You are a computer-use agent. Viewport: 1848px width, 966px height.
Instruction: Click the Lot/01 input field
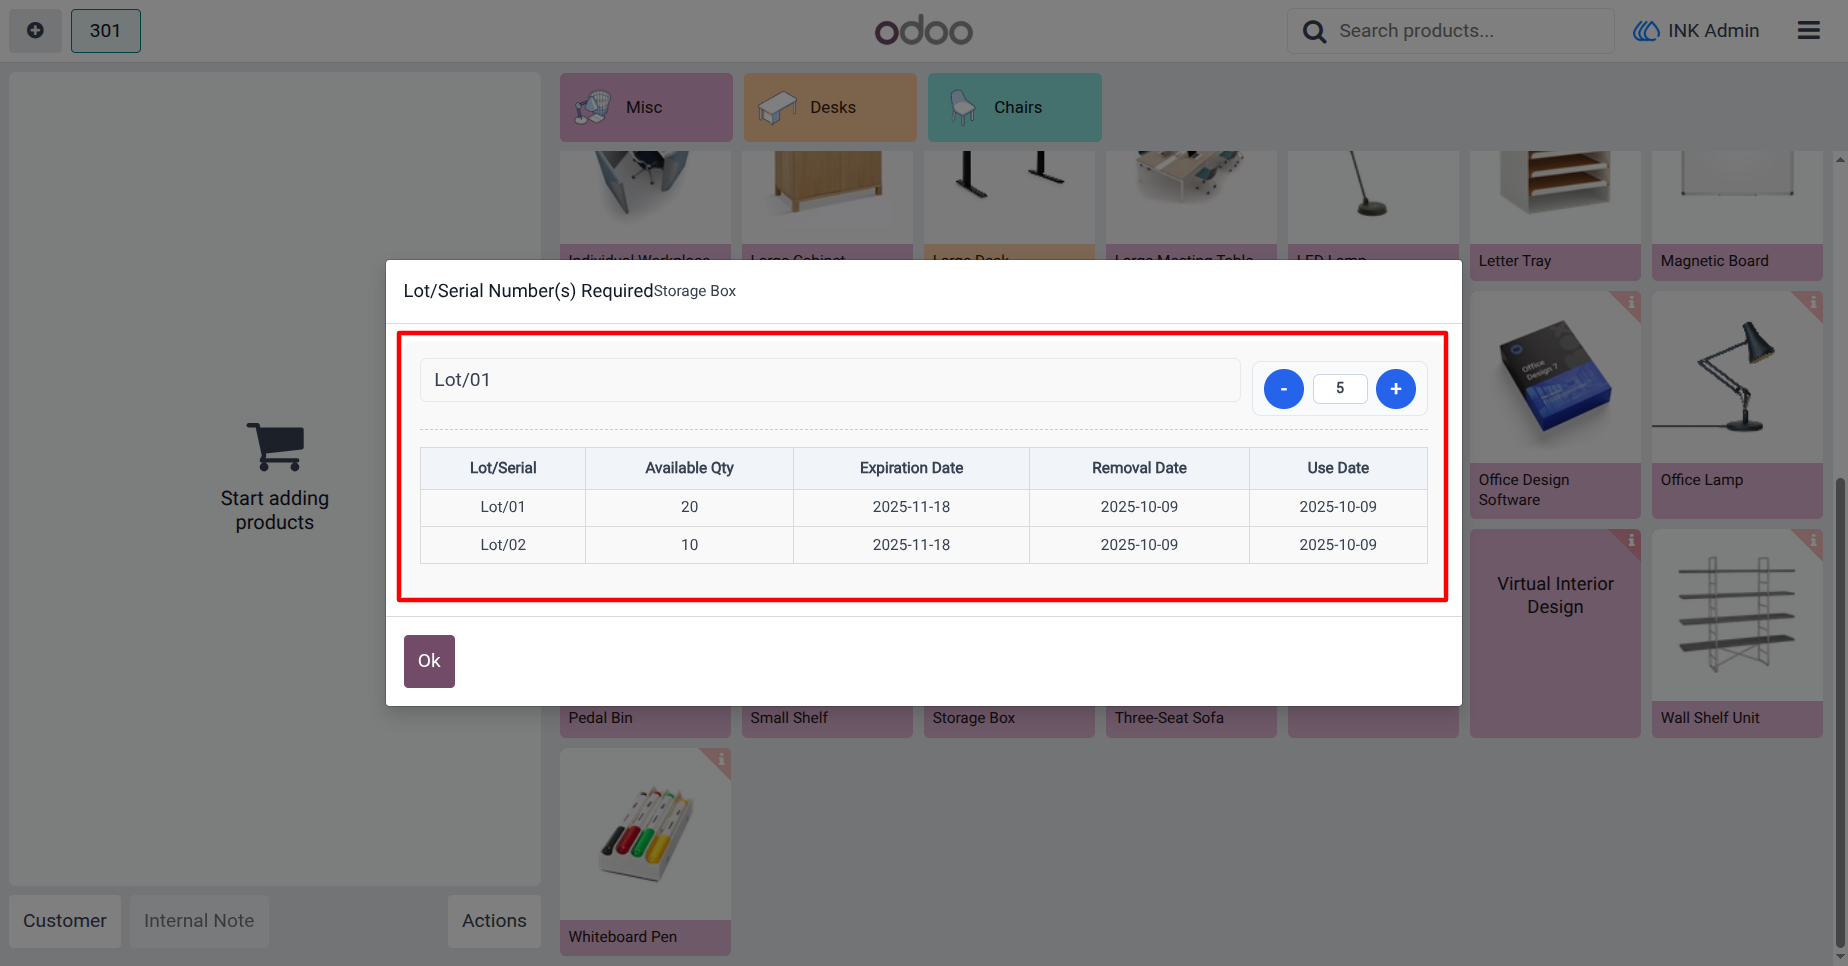pyautogui.click(x=830, y=380)
